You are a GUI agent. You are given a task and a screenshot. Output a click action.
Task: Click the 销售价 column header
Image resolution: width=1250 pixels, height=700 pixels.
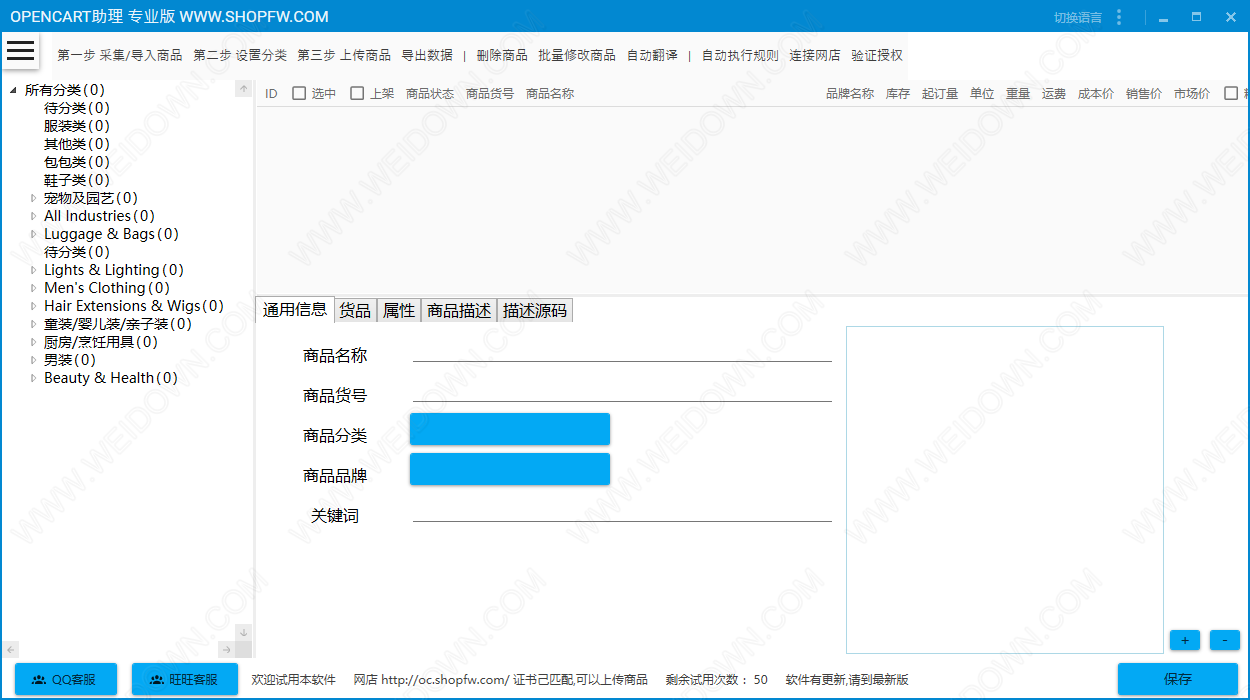(1144, 94)
